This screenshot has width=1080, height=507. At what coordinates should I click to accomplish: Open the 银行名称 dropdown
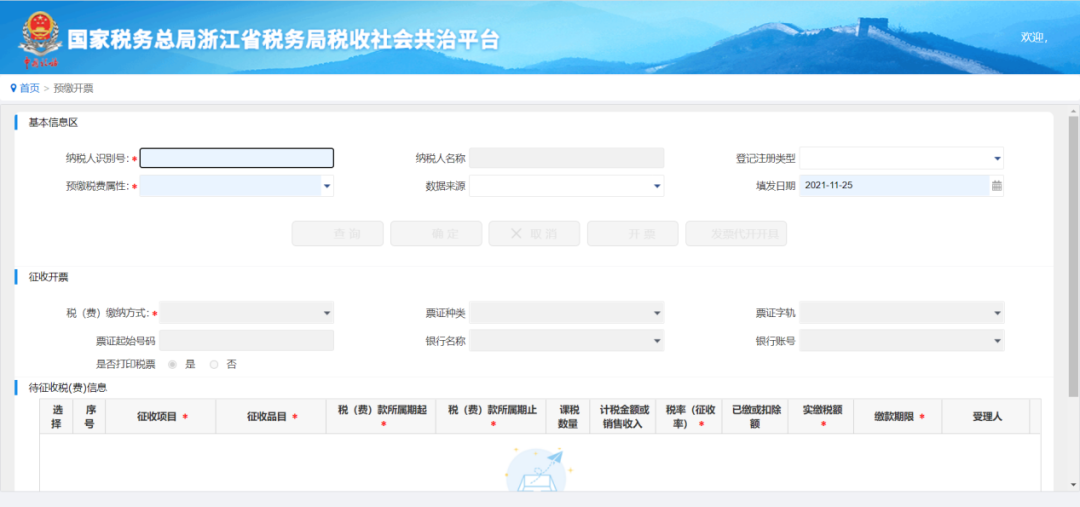[567, 340]
